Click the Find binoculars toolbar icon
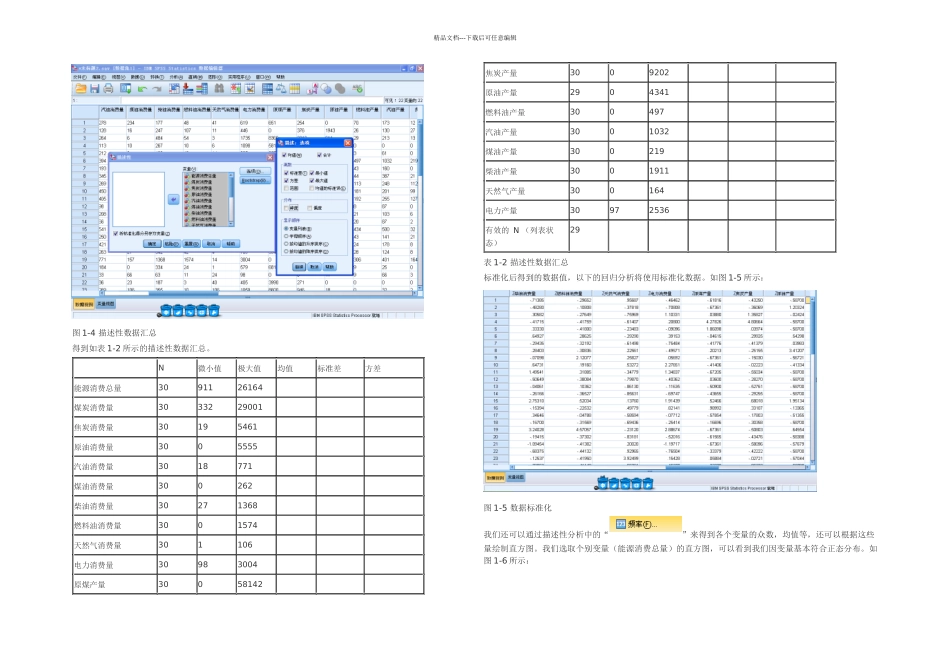This screenshot has width=950, height=672. (219, 88)
